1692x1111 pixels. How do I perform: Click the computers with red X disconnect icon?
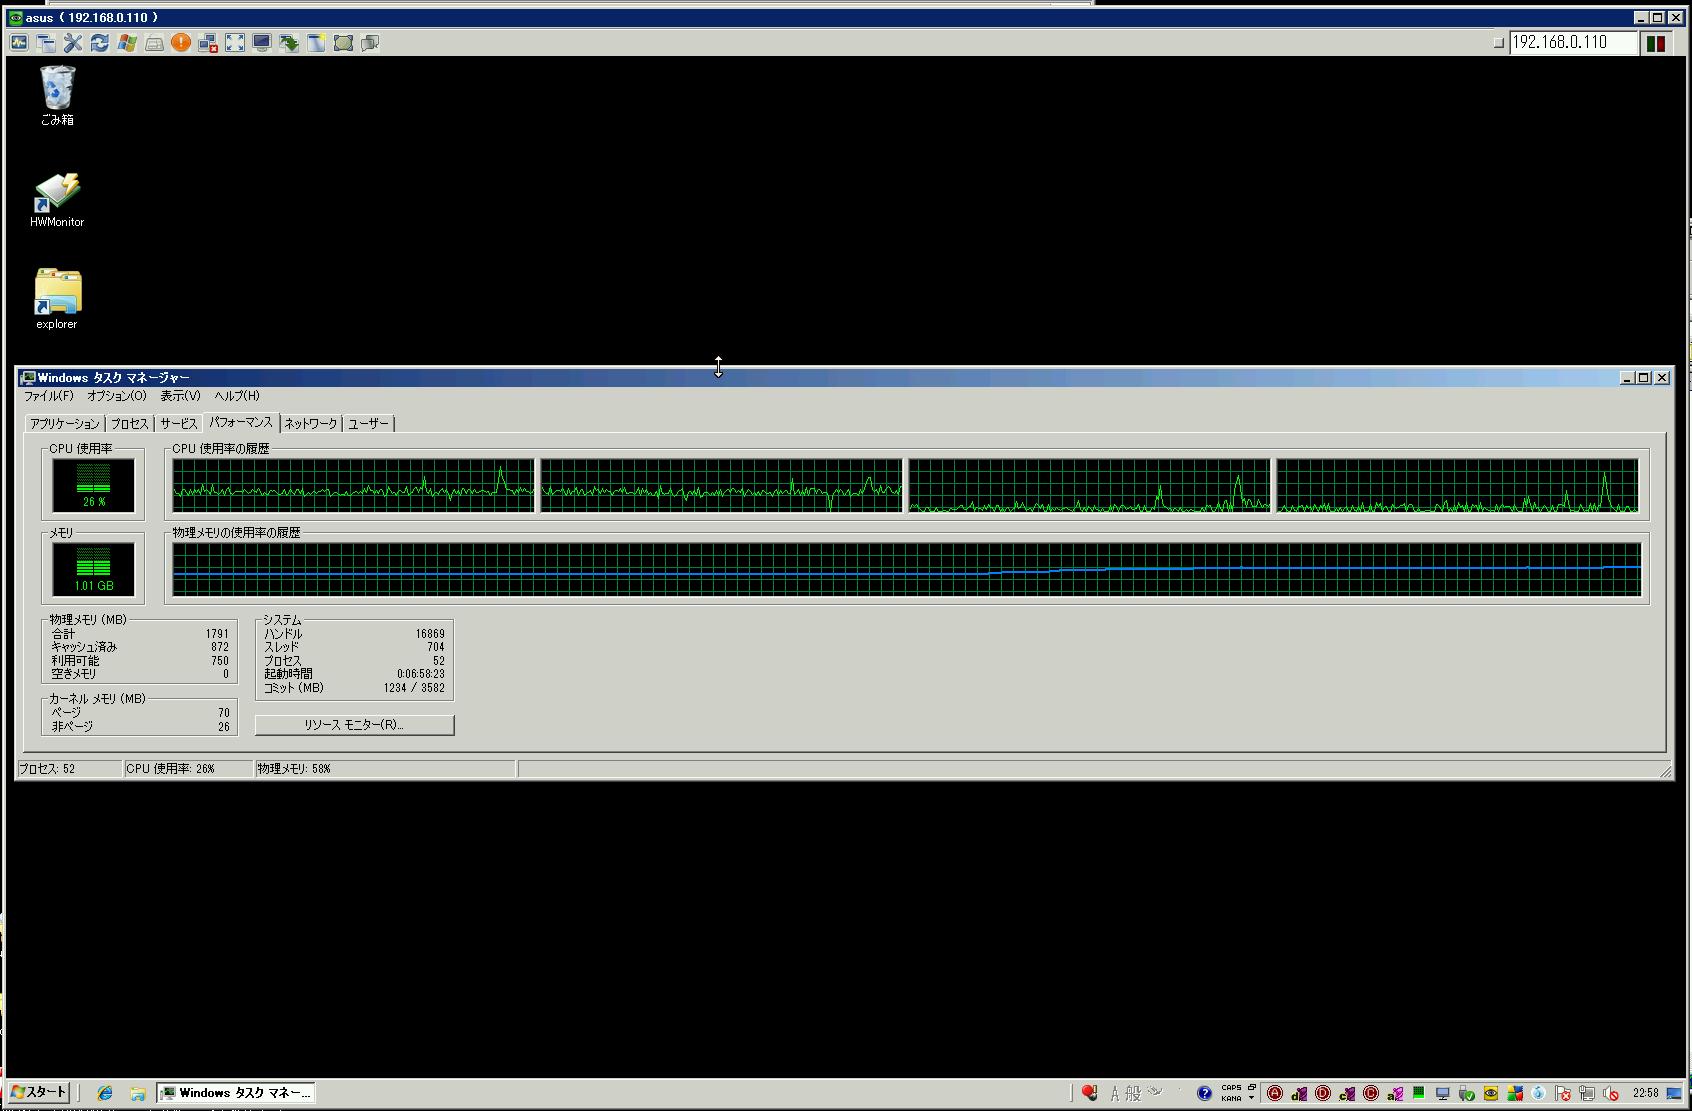(208, 42)
